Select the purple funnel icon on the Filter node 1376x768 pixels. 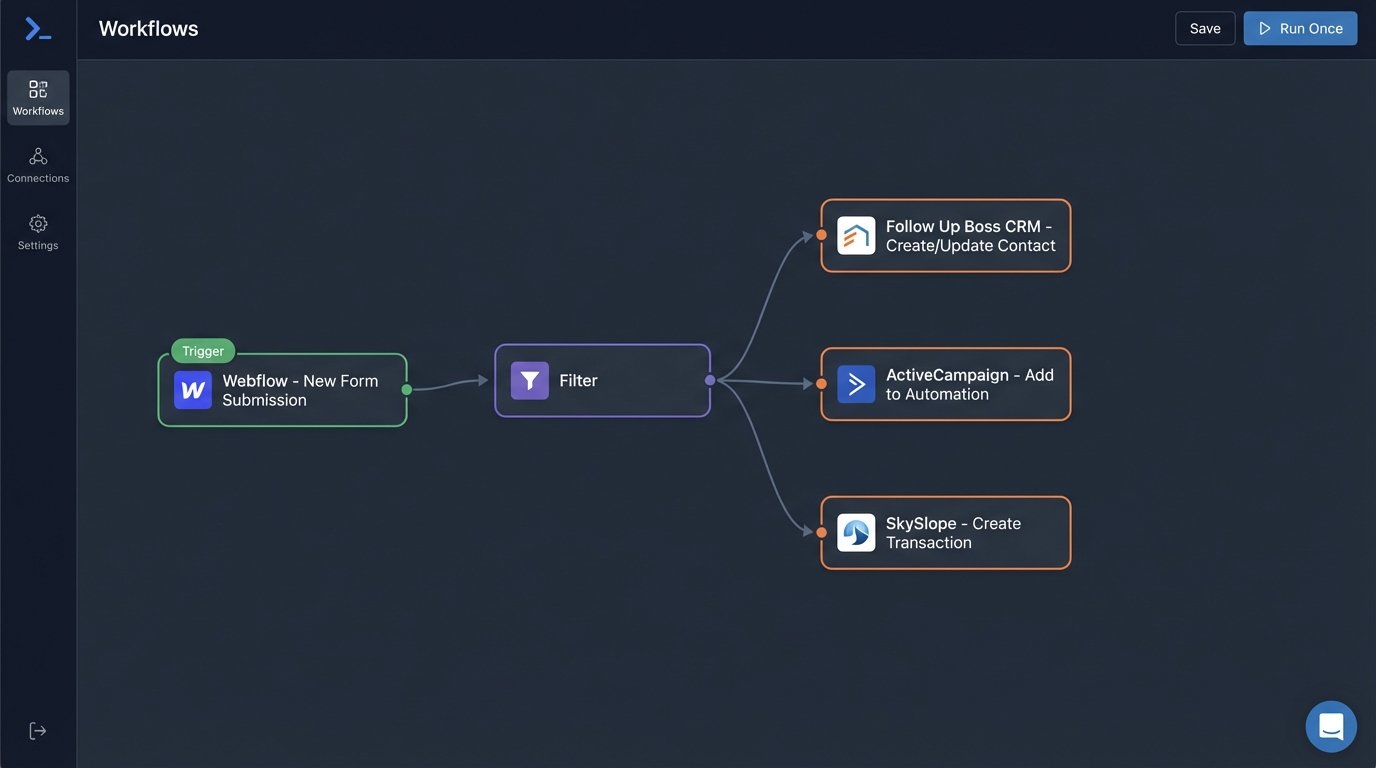point(528,380)
